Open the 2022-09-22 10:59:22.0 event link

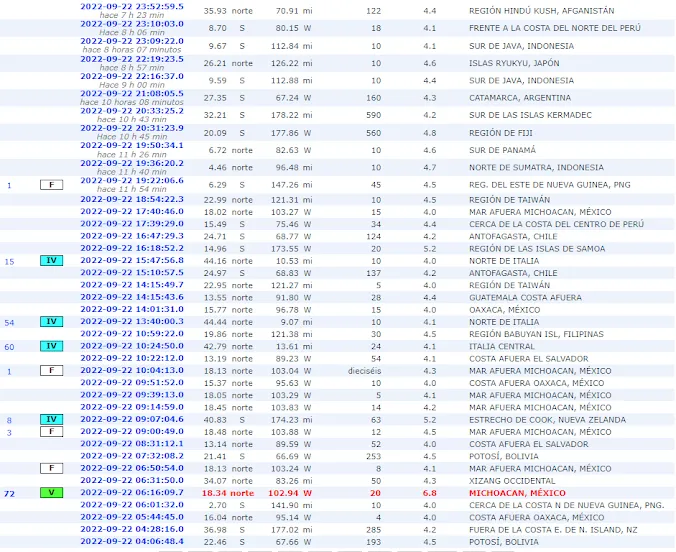click(x=132, y=334)
